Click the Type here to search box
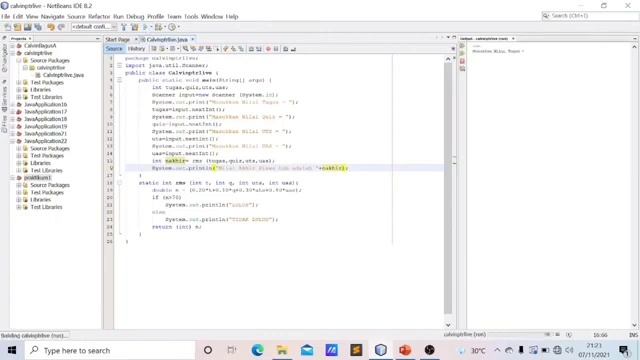Viewport: 640px width, 360px height. 110,350
